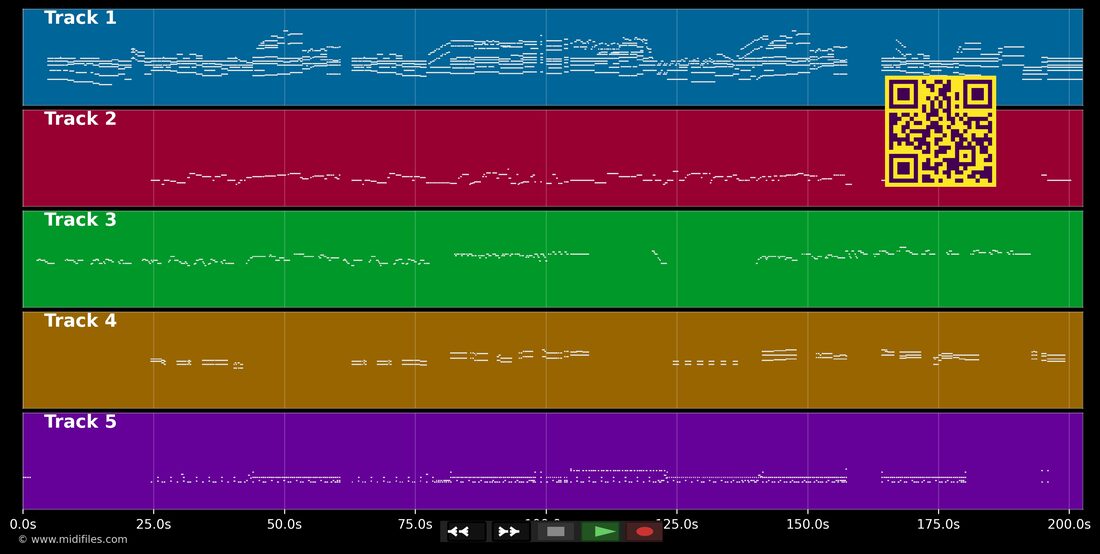This screenshot has height=554, width=1100.
Task: Click the 50.0s mark on time axis
Action: [x=284, y=525]
